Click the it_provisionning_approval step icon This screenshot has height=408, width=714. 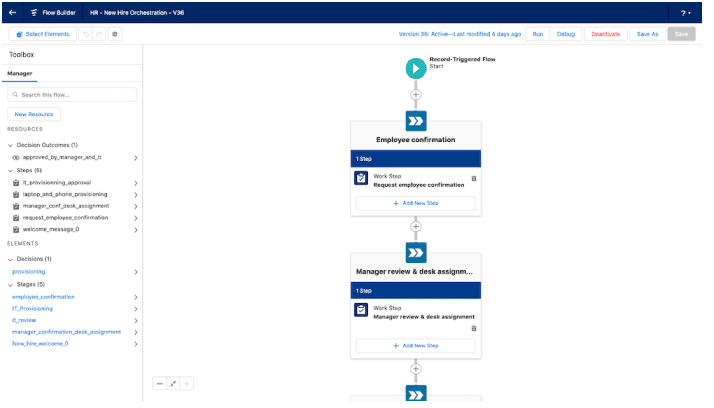(x=16, y=183)
